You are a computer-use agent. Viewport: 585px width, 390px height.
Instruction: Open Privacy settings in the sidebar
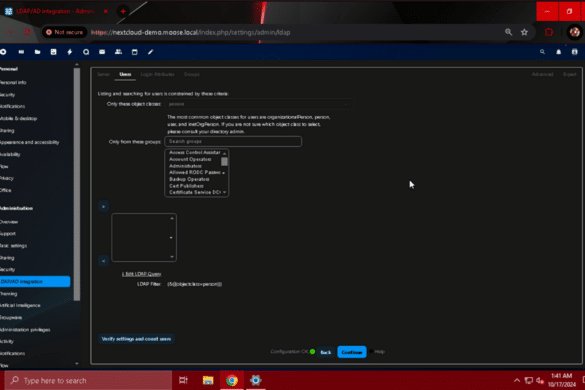(7, 178)
